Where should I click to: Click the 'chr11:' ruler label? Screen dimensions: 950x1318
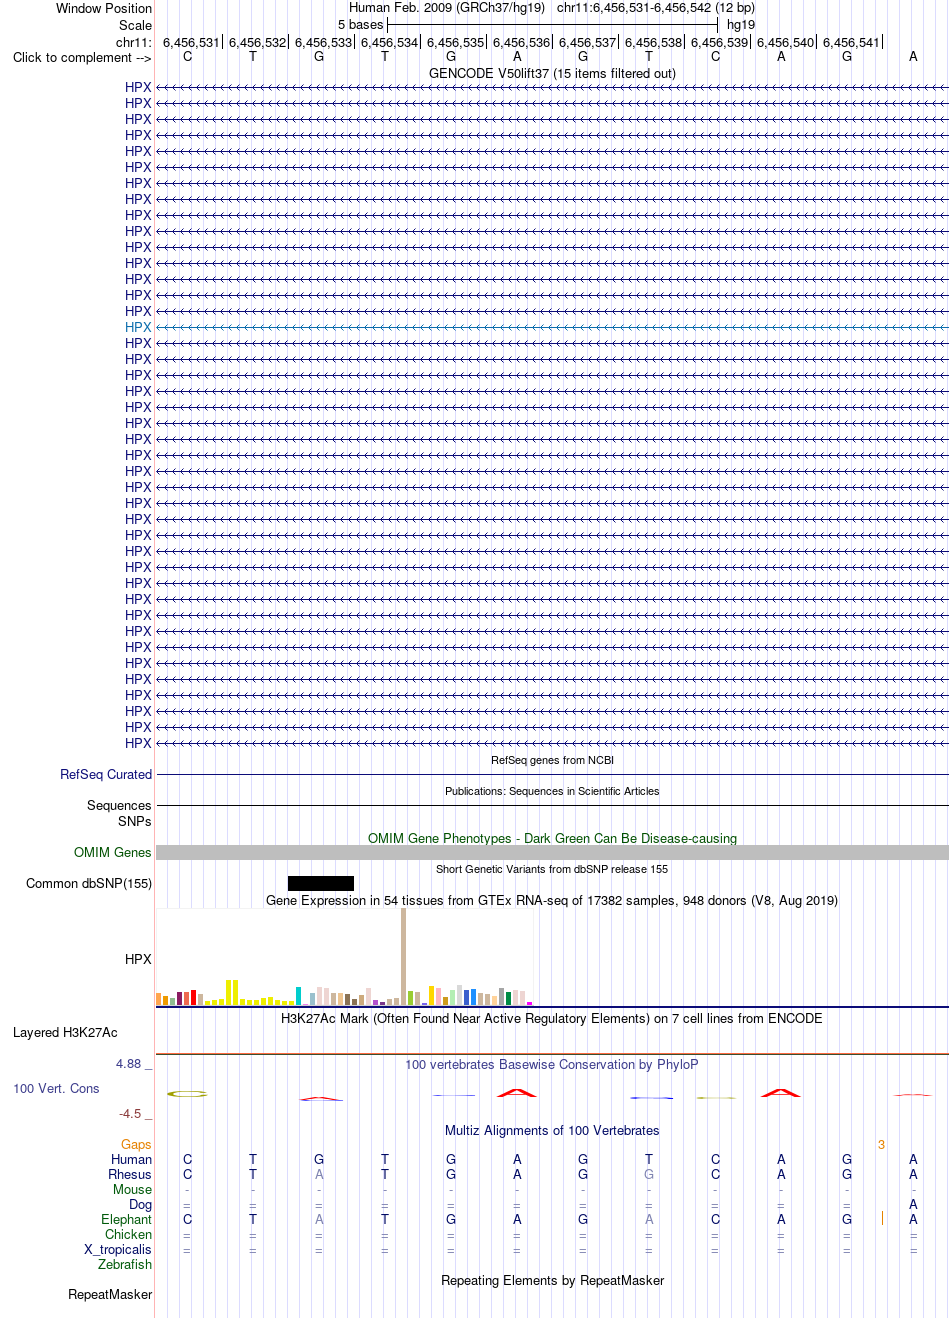click(134, 42)
